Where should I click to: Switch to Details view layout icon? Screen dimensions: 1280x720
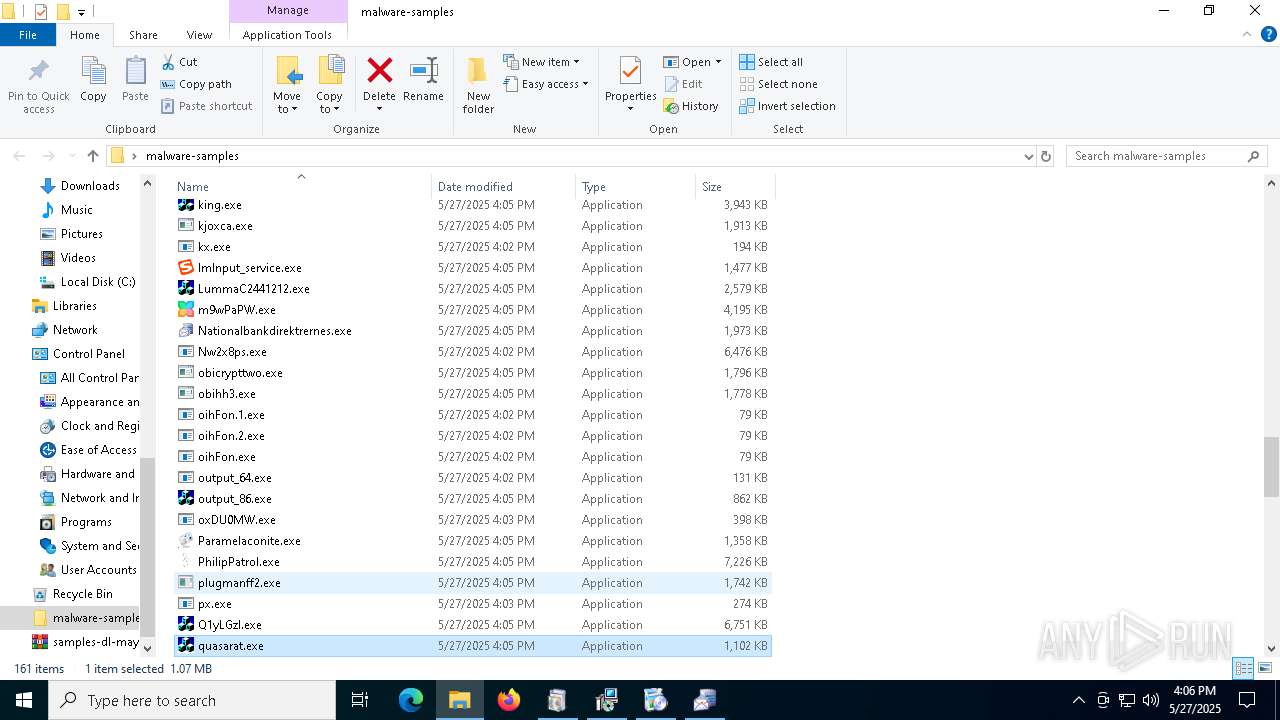[x=1243, y=668]
